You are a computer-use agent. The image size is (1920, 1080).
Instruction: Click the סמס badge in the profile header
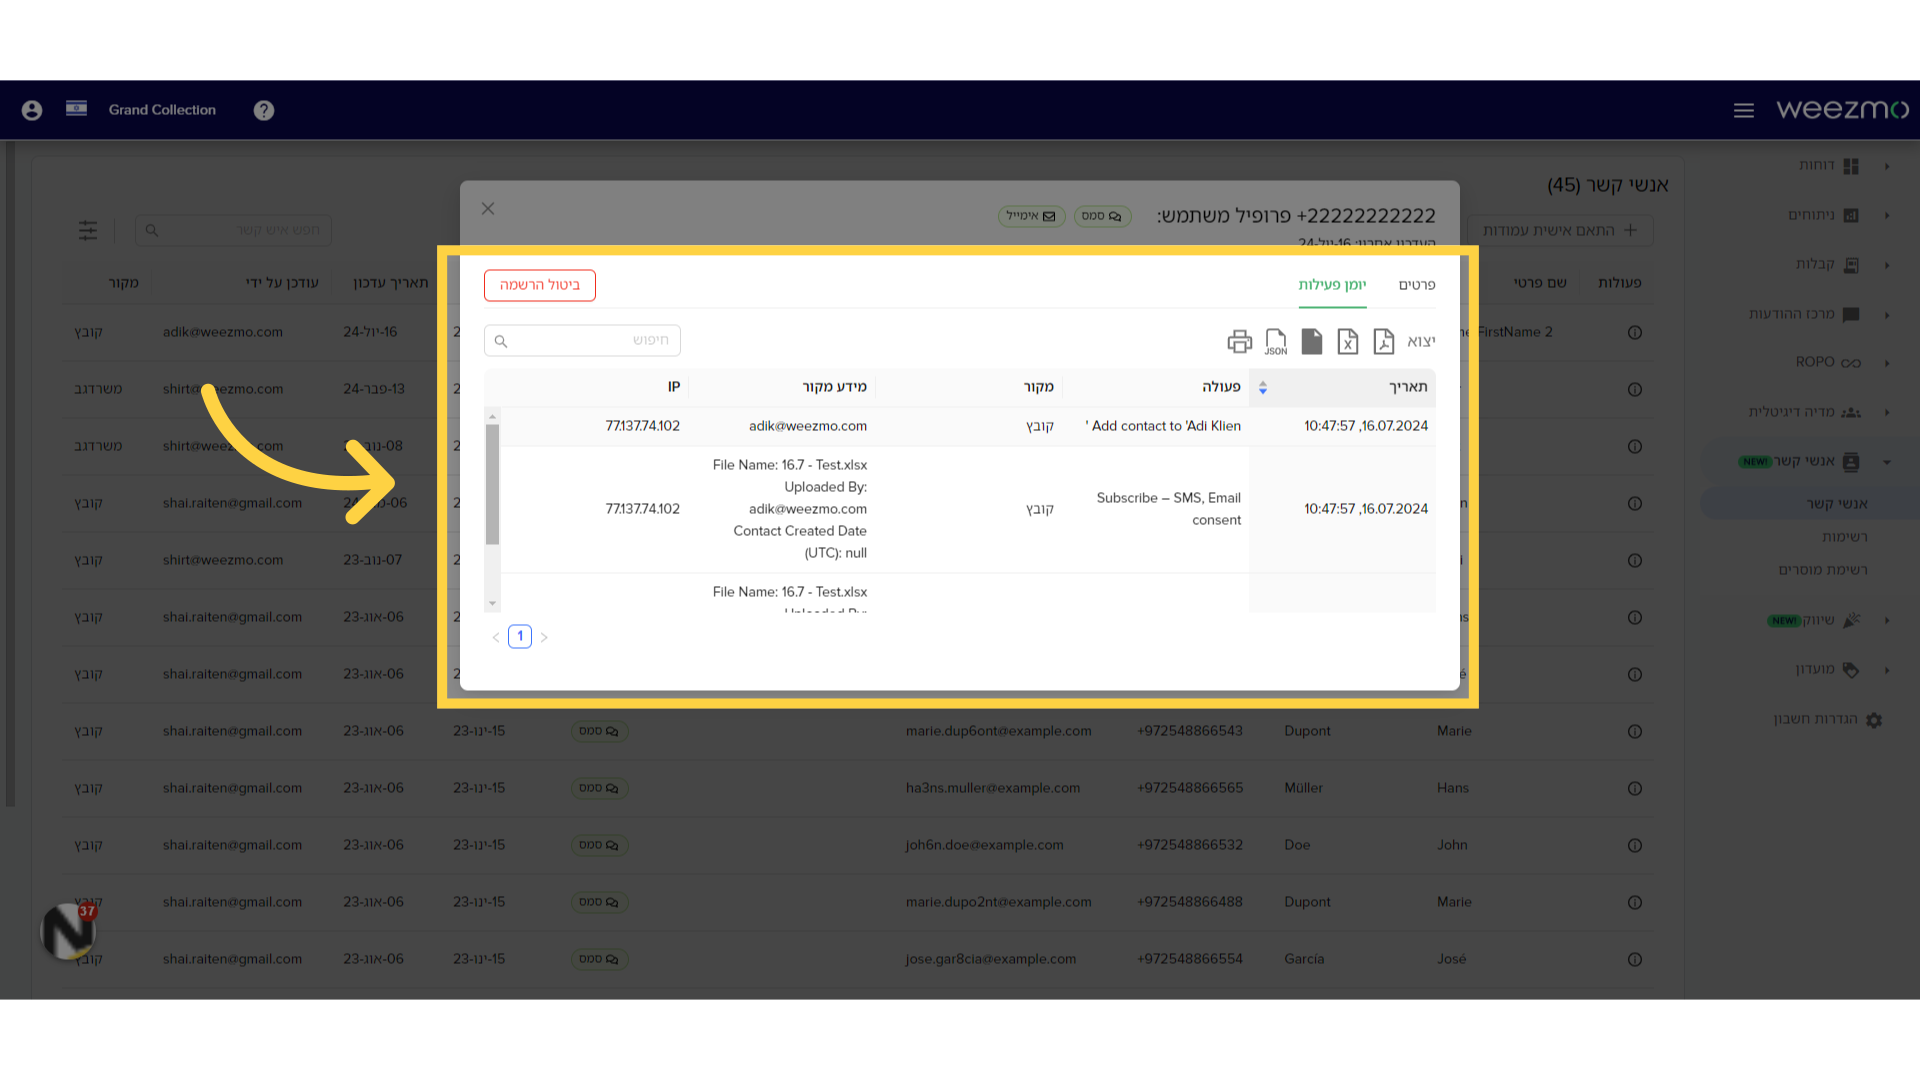point(1102,216)
